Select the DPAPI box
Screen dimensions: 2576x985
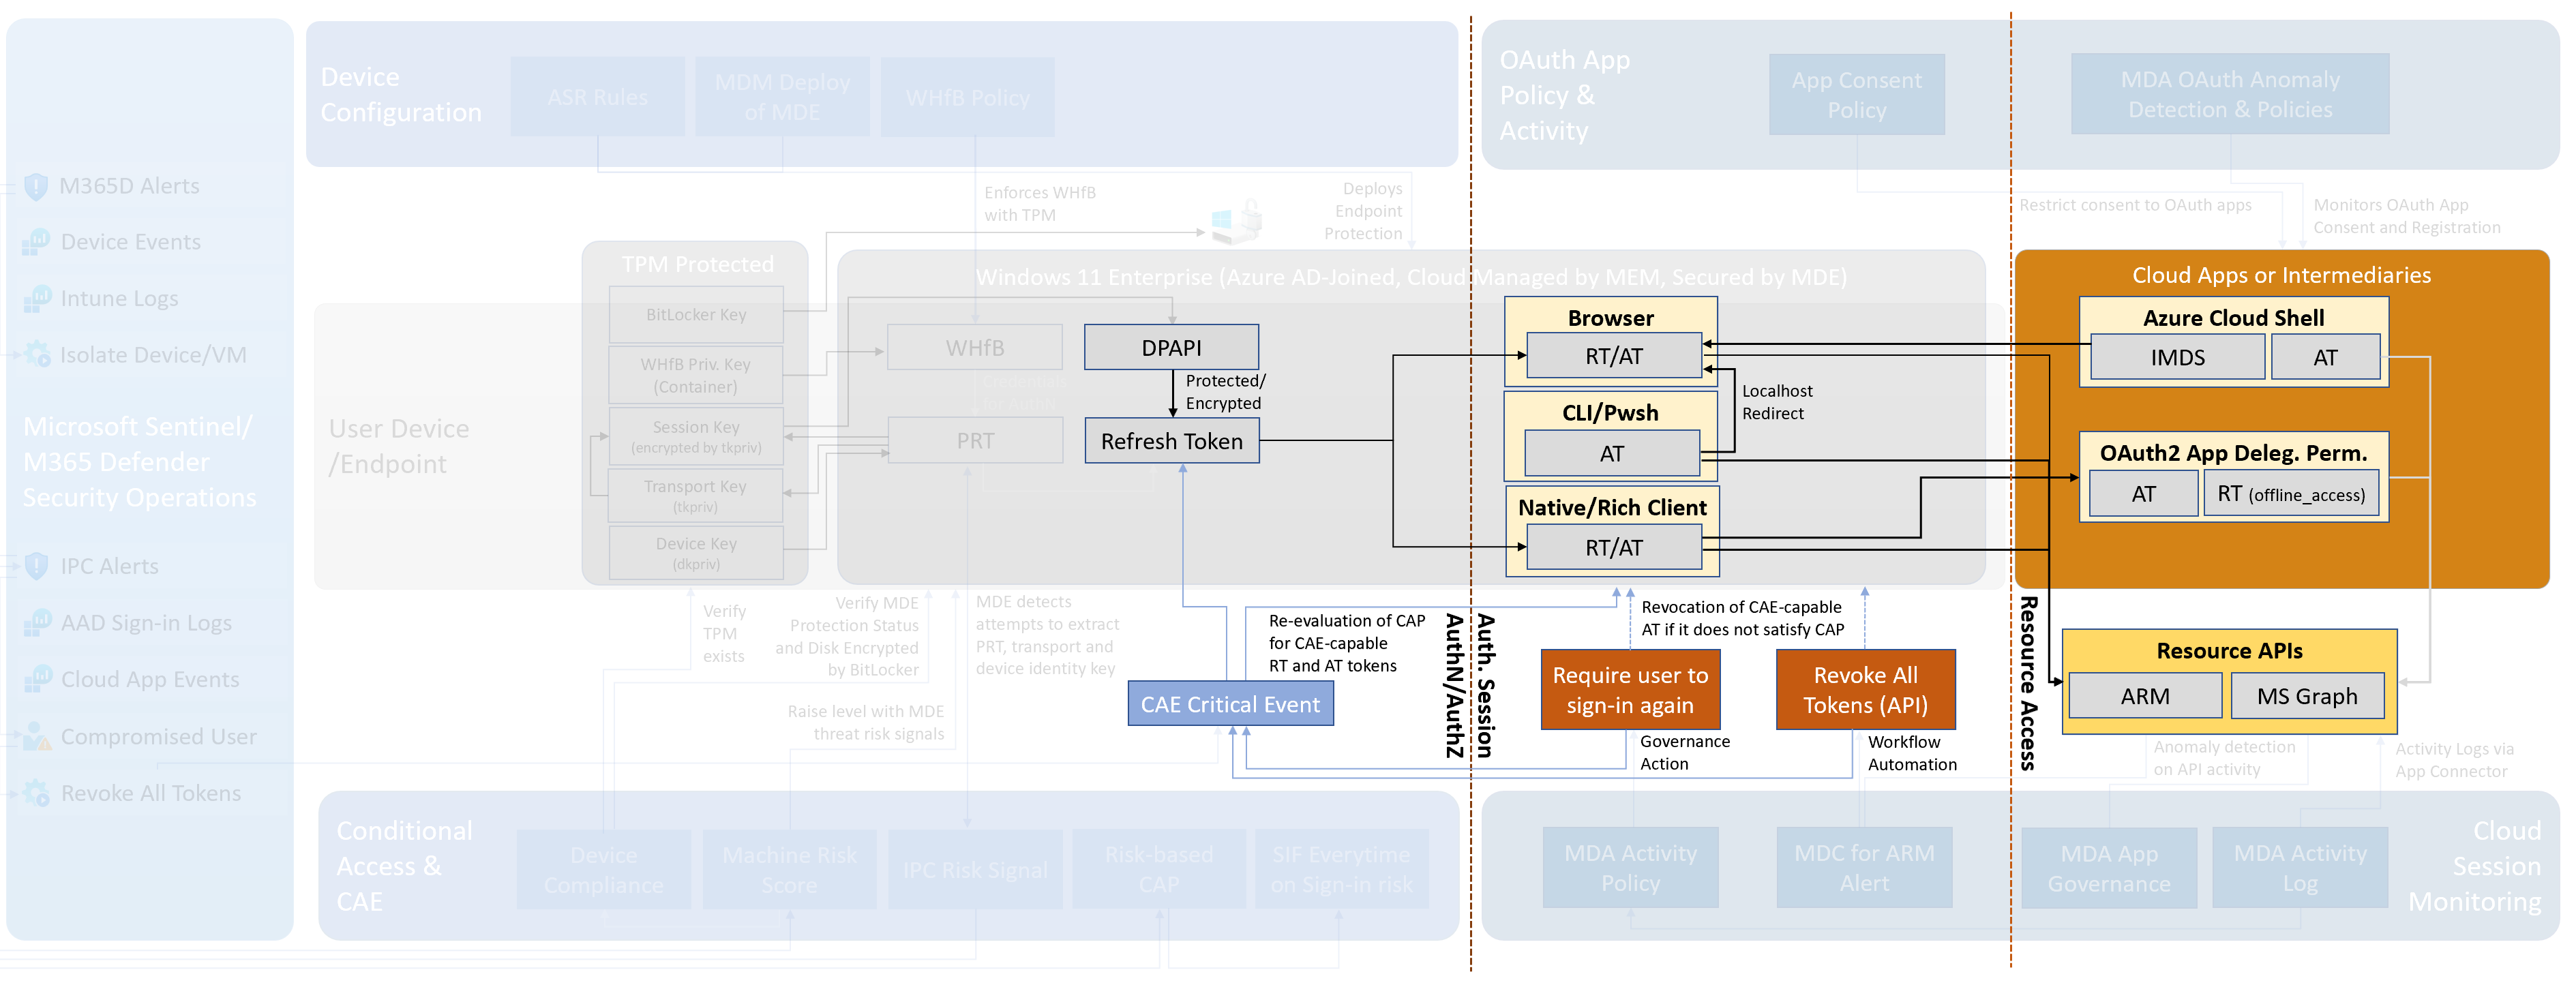[x=1171, y=348]
